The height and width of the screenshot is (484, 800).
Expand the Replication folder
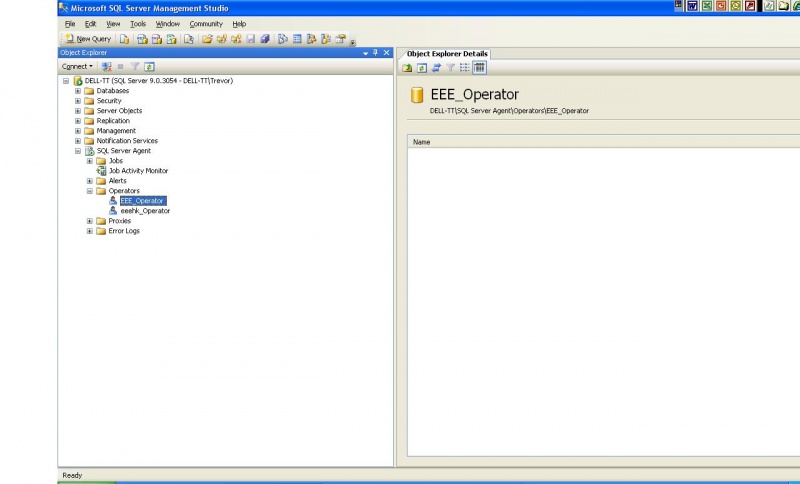tap(78, 121)
